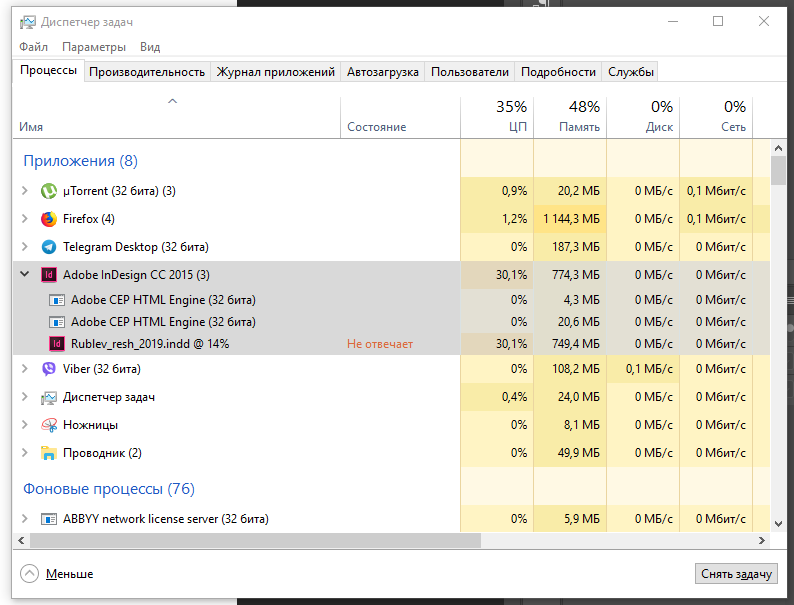Click the Viber application icon

[49, 369]
